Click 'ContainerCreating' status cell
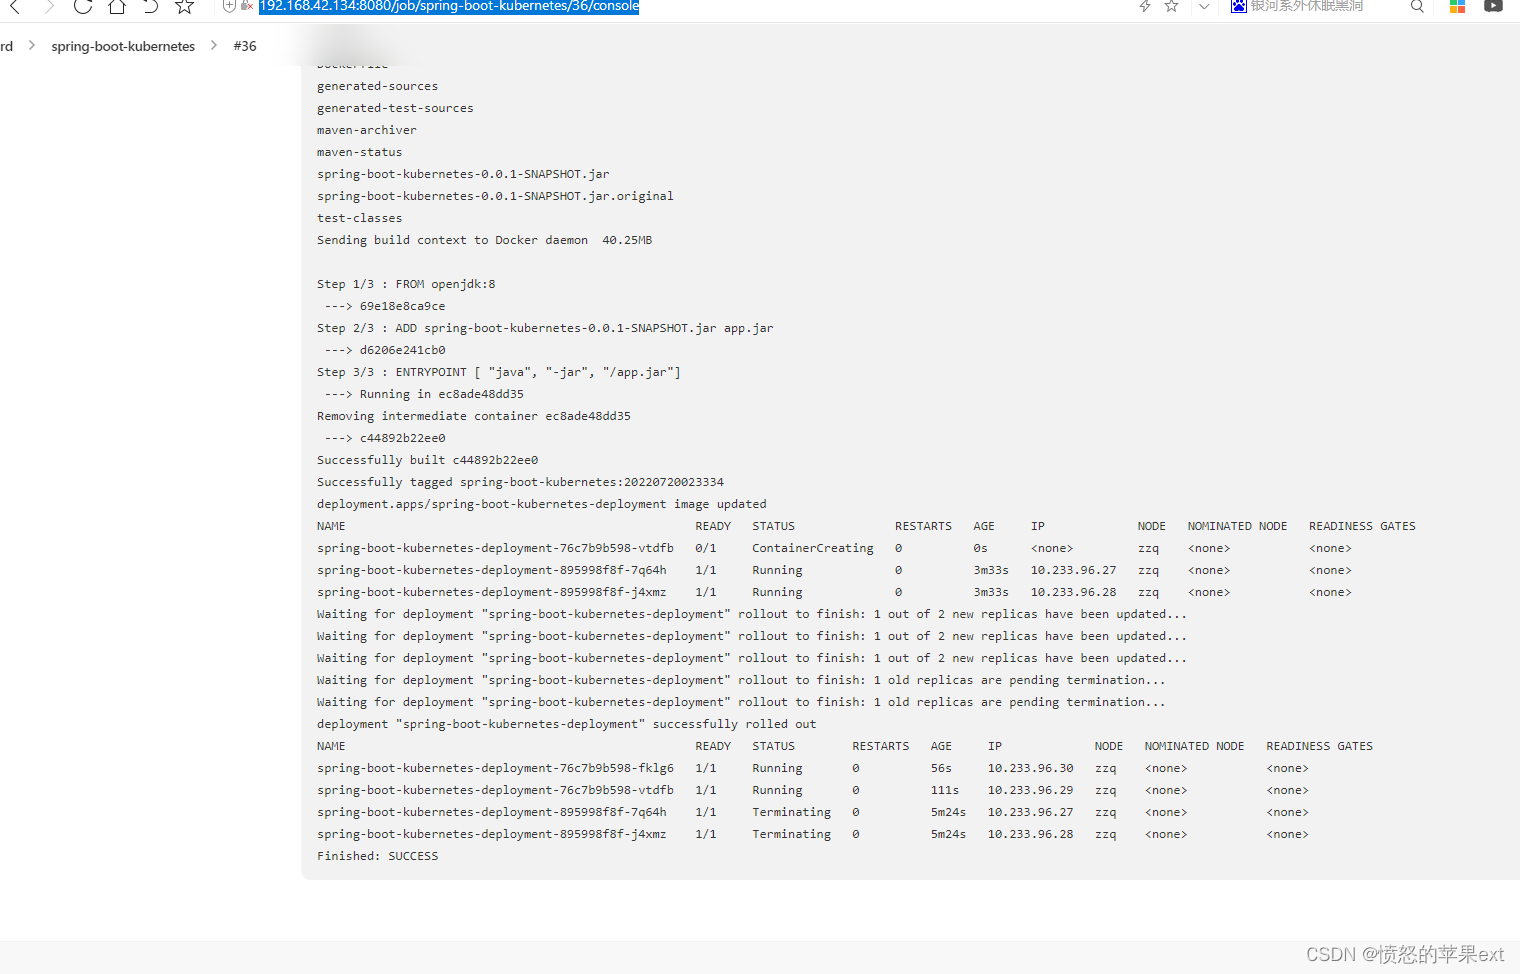The image size is (1520, 974). coord(813,548)
